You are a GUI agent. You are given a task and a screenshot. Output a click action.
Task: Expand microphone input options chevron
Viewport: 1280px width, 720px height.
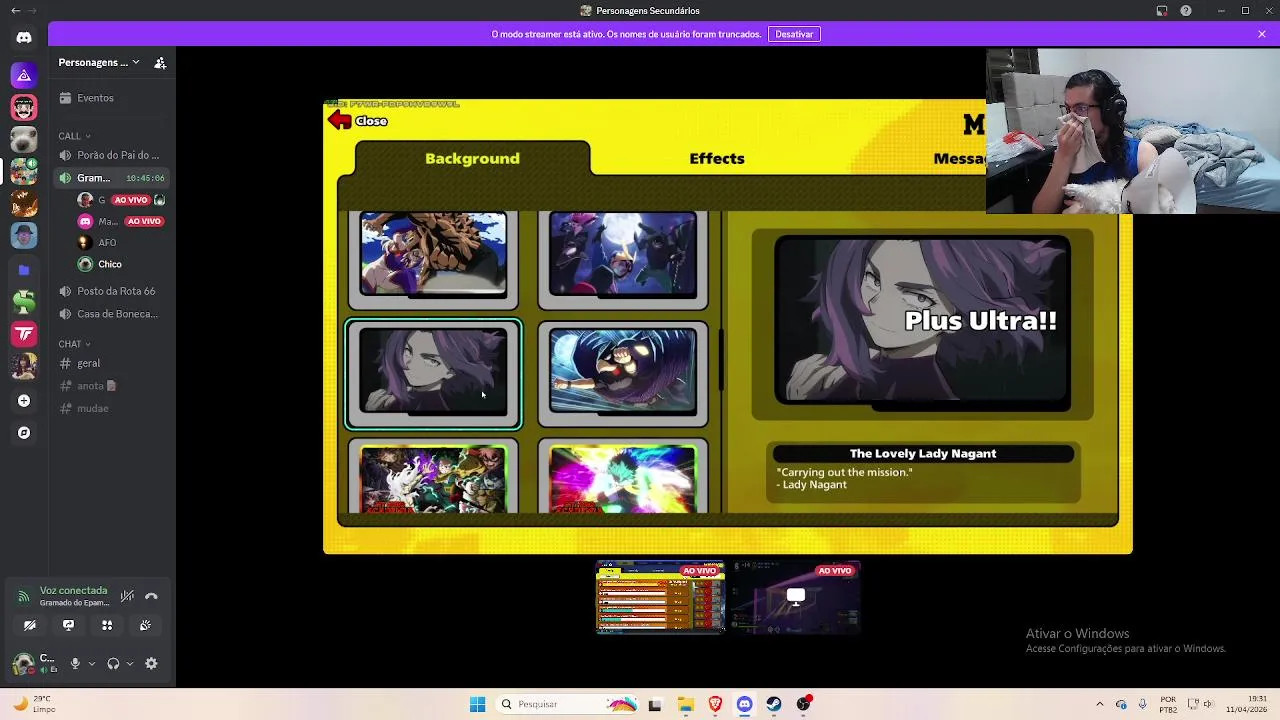[92, 663]
